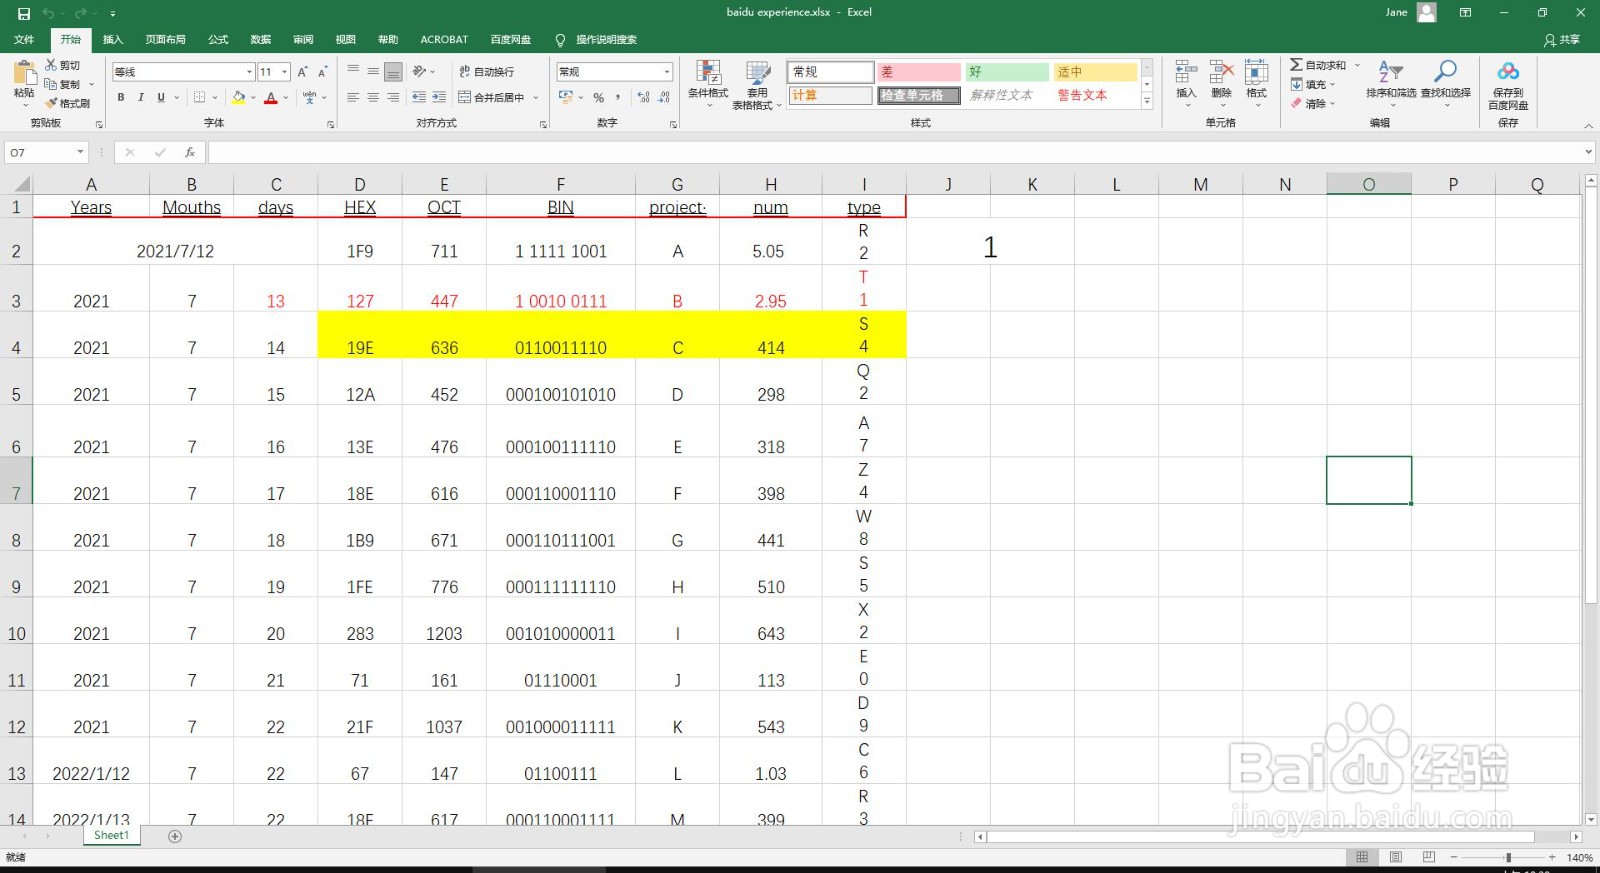Switch to the Formulas (公式) tab
Viewport: 1600px width, 873px height.
click(x=218, y=40)
